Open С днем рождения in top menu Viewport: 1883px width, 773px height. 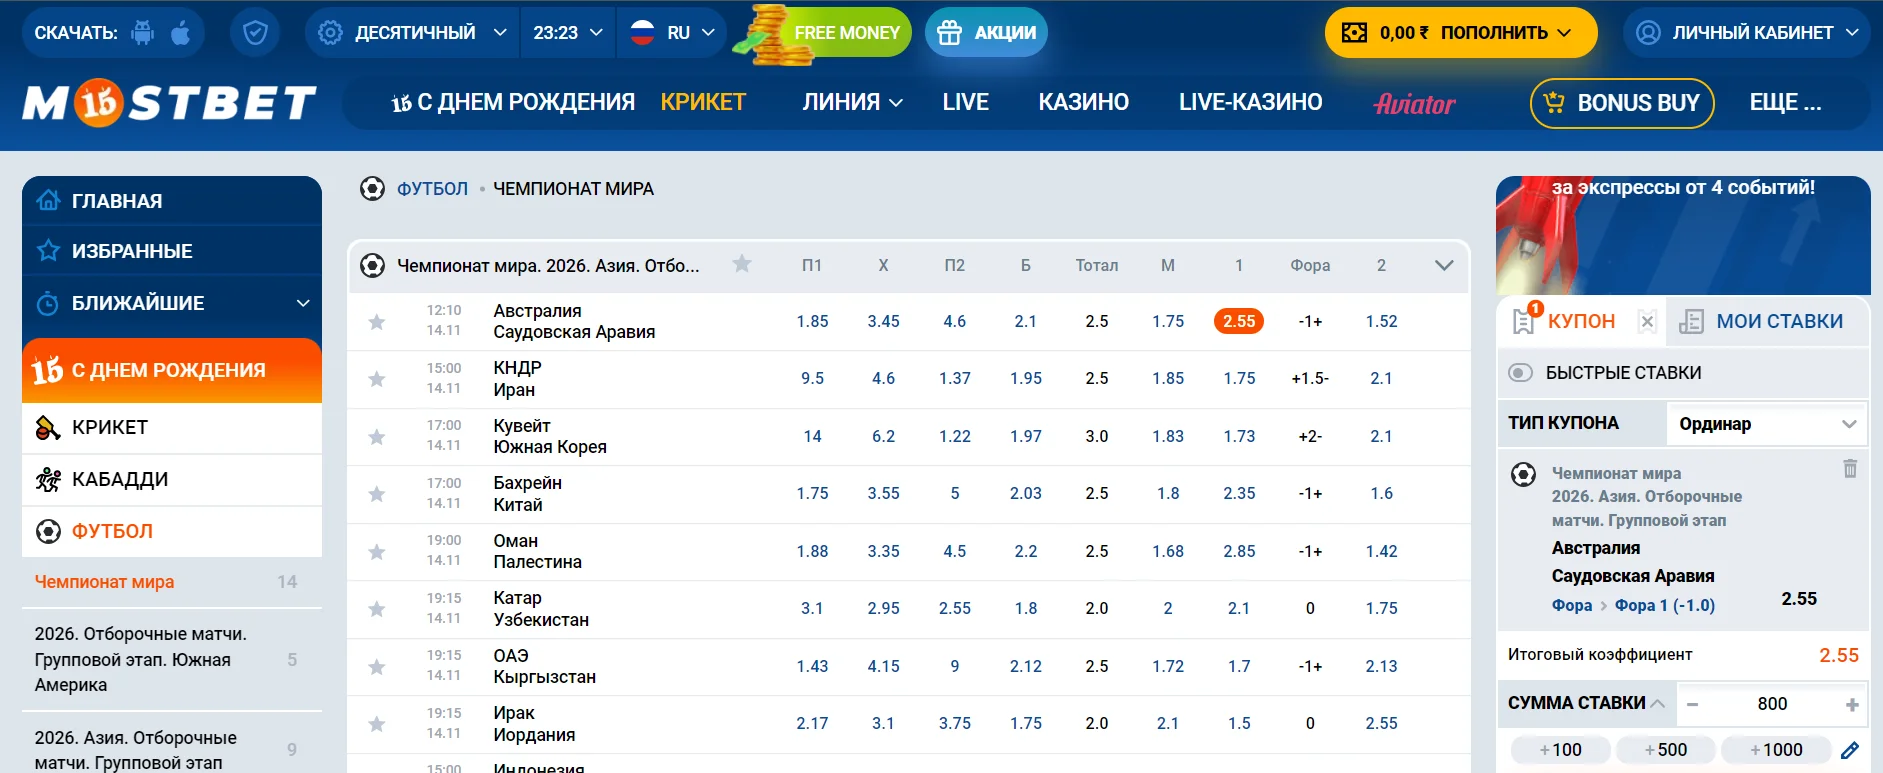pos(513,103)
